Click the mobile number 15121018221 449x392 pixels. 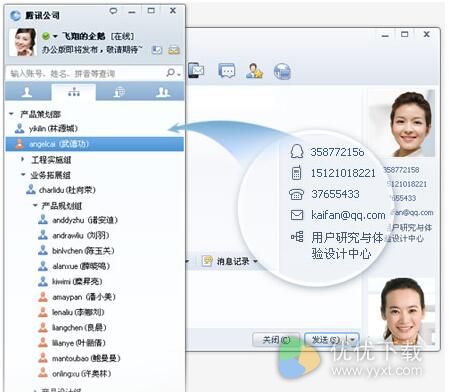tap(343, 173)
